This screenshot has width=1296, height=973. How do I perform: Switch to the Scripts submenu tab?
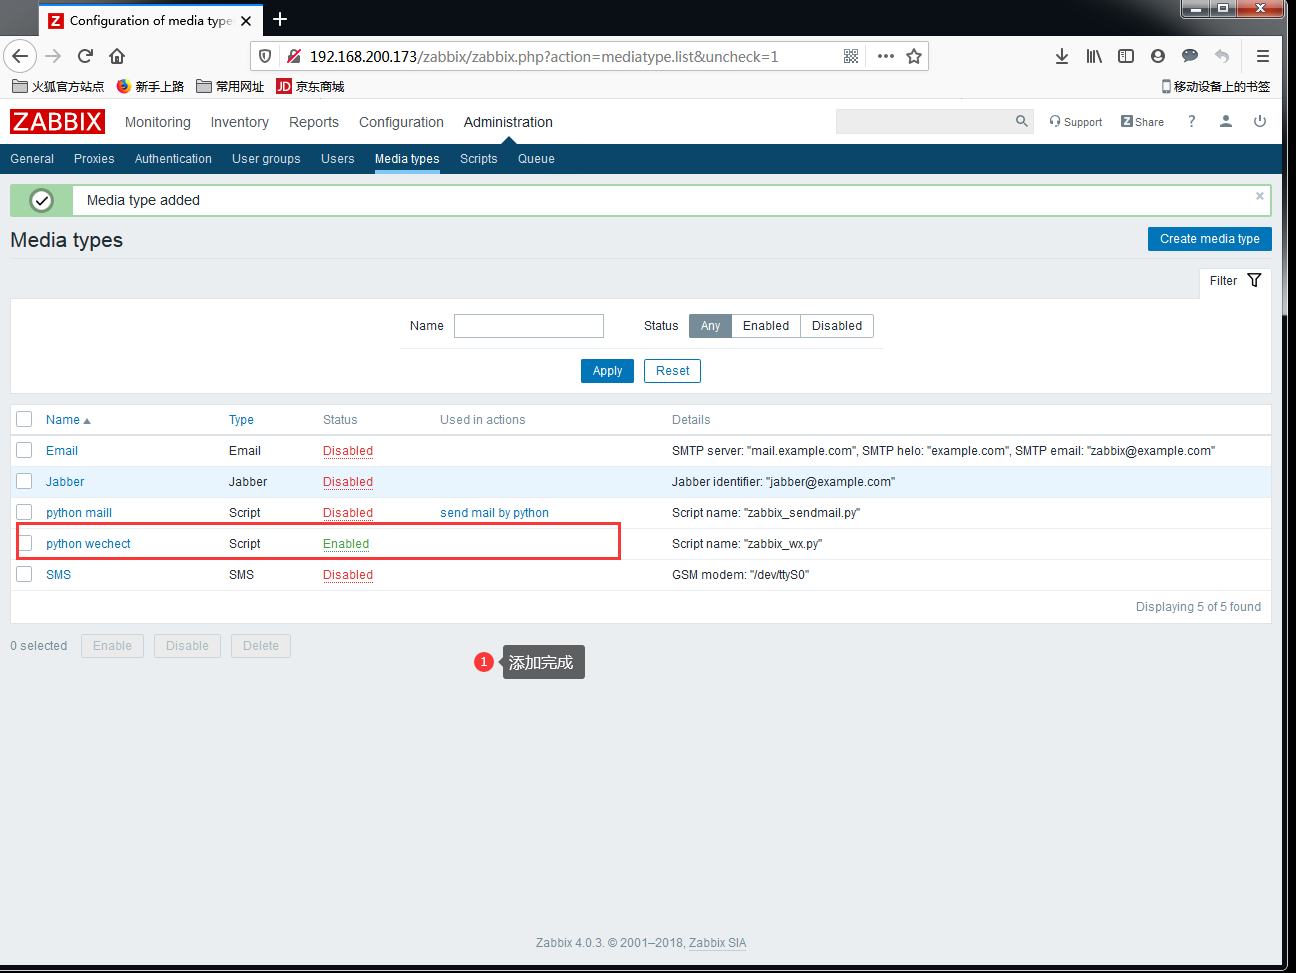(479, 159)
